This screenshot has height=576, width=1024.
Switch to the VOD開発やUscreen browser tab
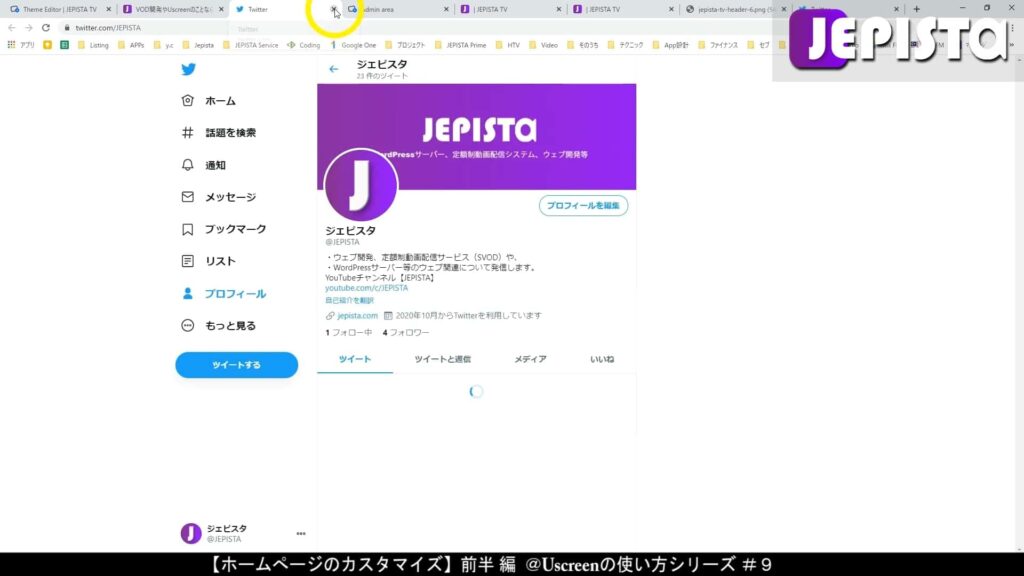point(172,10)
